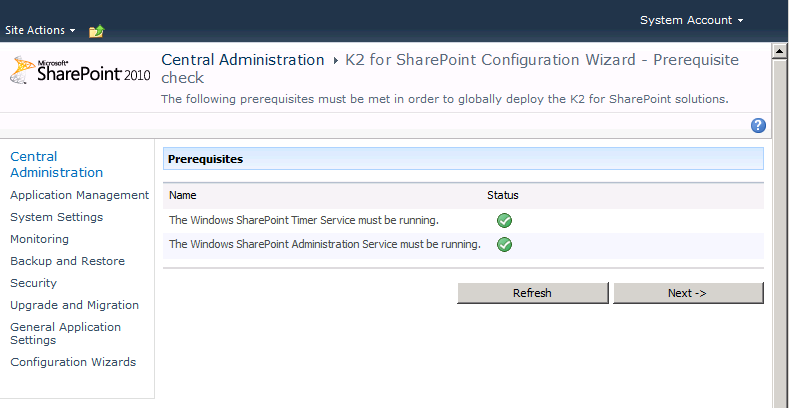Image resolution: width=789 pixels, height=408 pixels.
Task: Click the scrollbar up arrow
Action: tap(780, 50)
